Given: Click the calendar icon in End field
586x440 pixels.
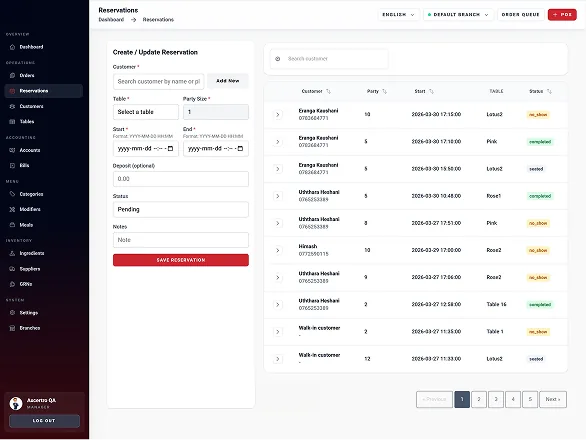Looking at the screenshot, I should coord(240,148).
